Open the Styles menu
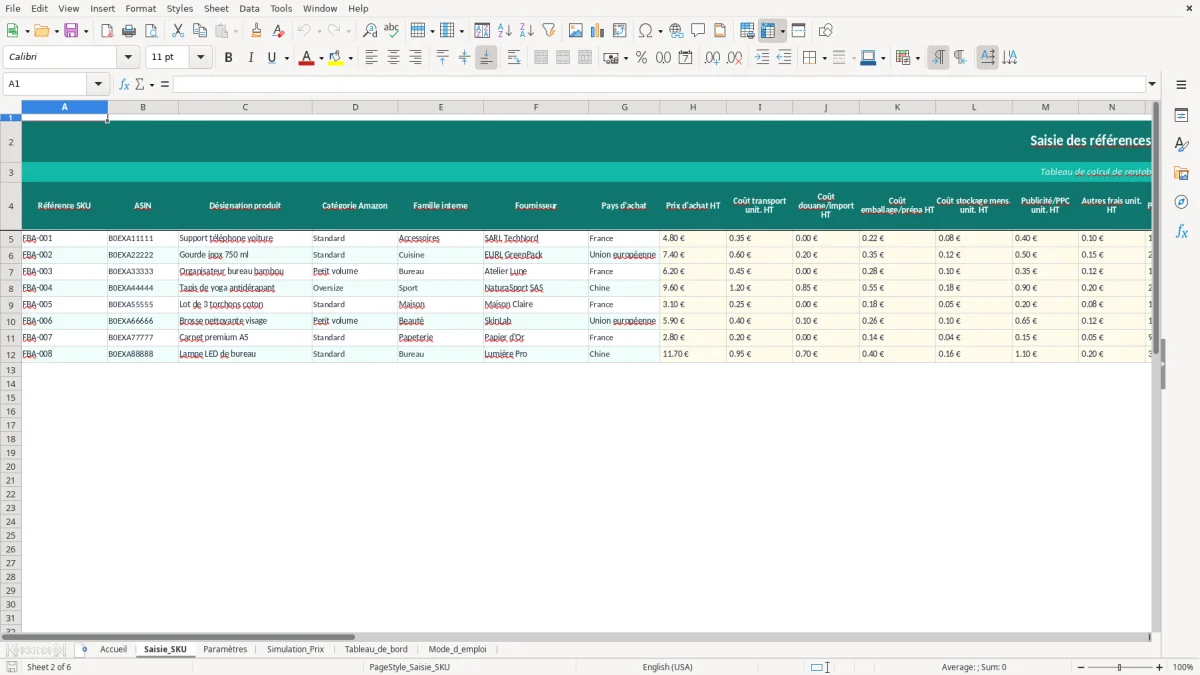 click(x=180, y=8)
